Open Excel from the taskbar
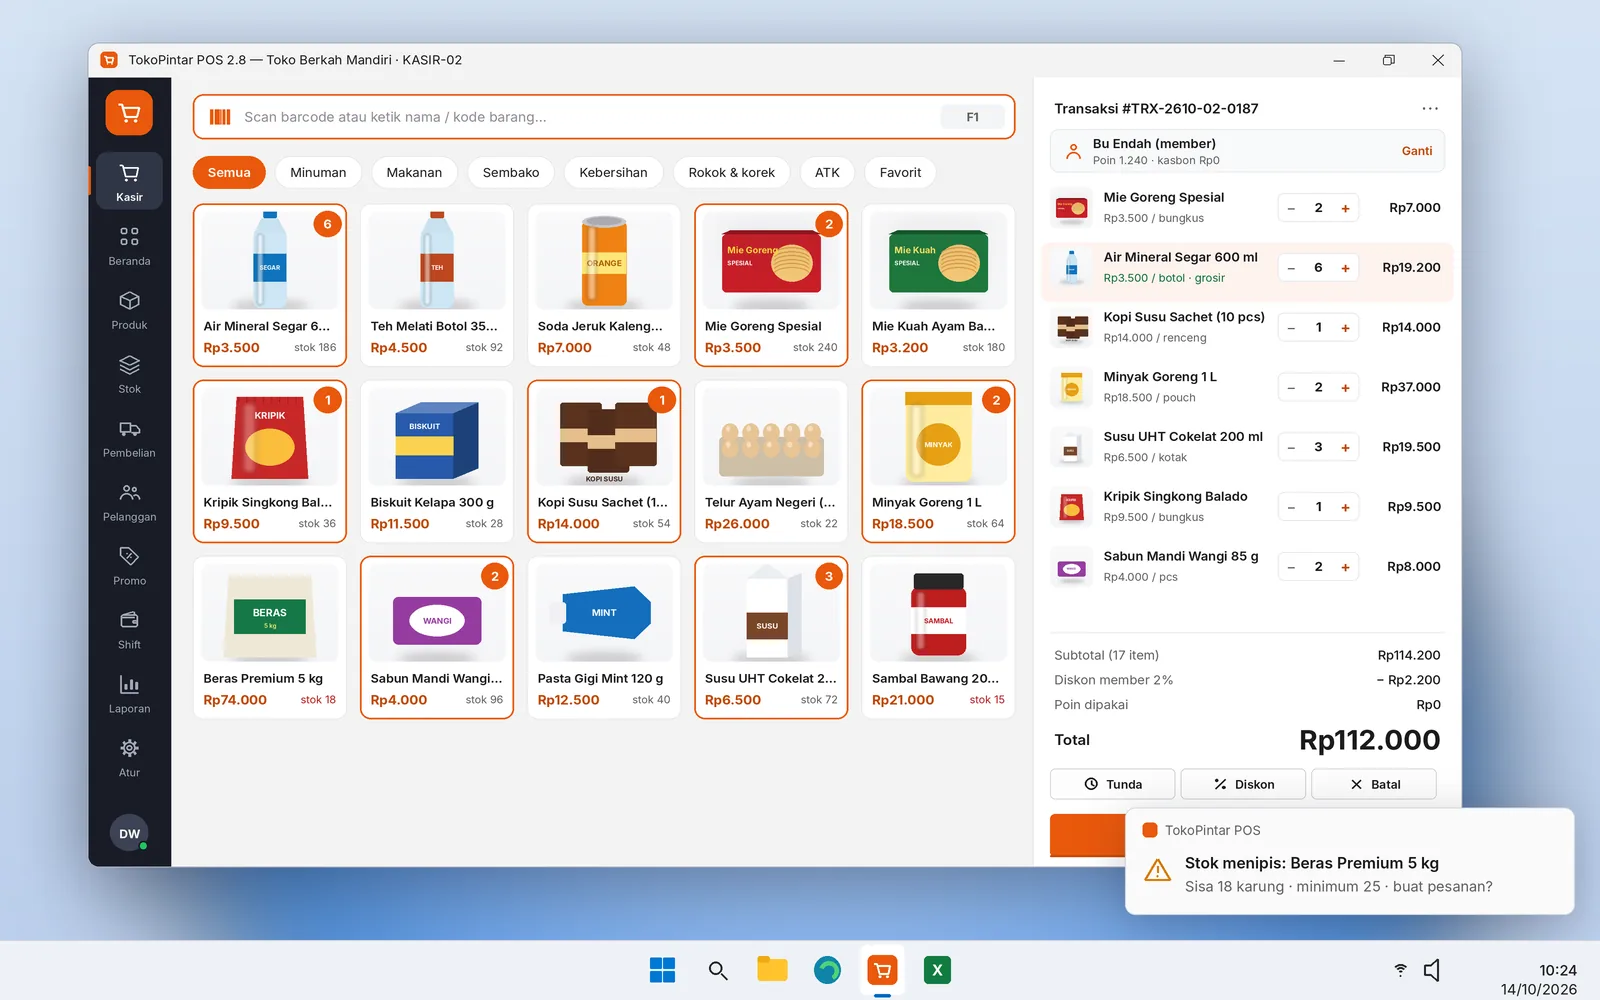 click(x=937, y=970)
